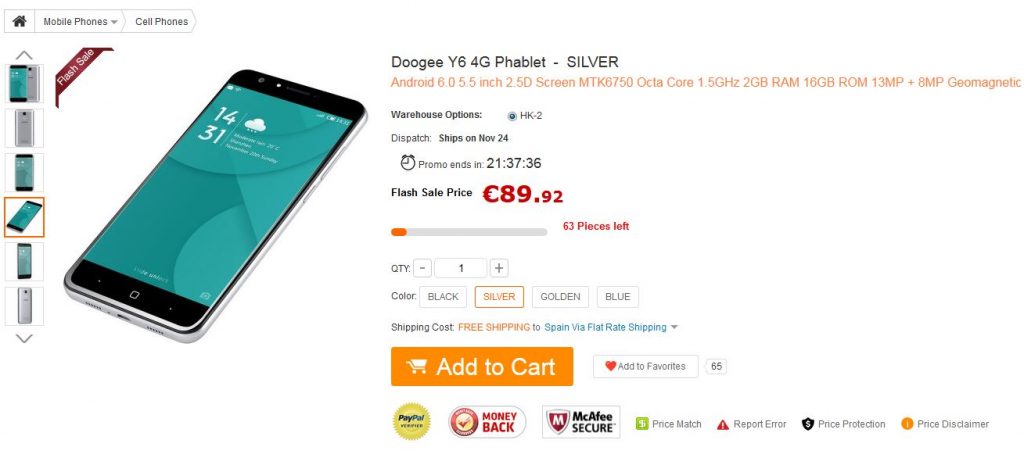Choose the BLACK color option

(x=443, y=296)
